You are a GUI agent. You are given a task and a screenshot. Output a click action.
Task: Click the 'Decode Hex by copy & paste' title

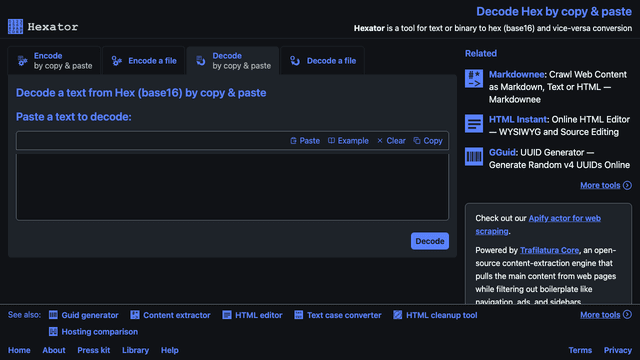tap(554, 11)
